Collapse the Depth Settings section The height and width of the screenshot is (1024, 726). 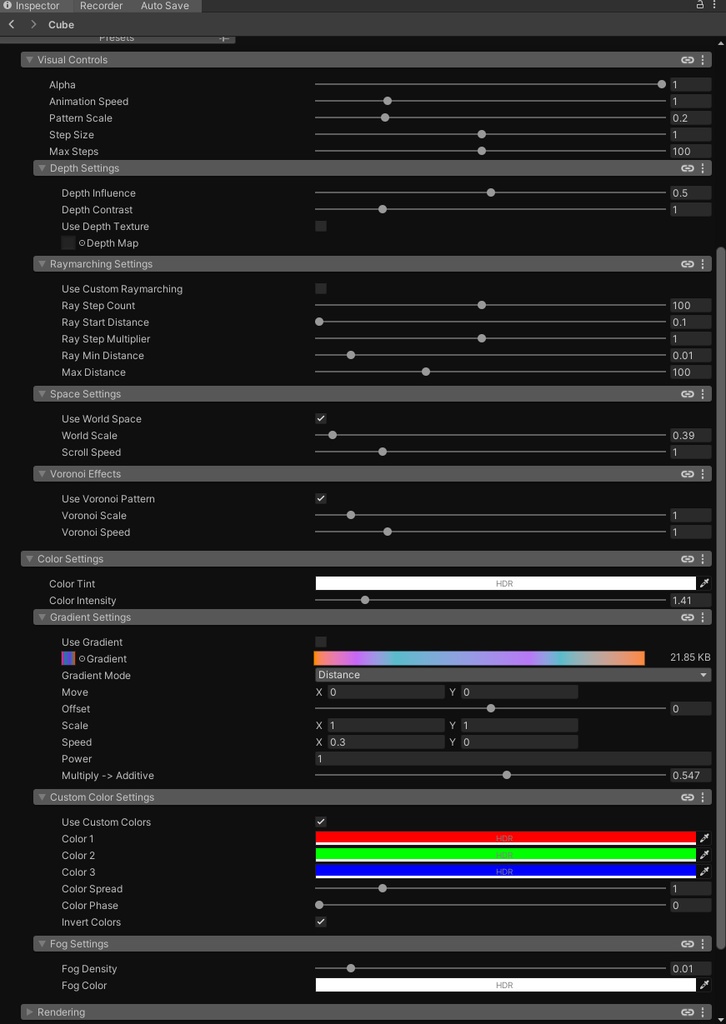tap(42, 168)
